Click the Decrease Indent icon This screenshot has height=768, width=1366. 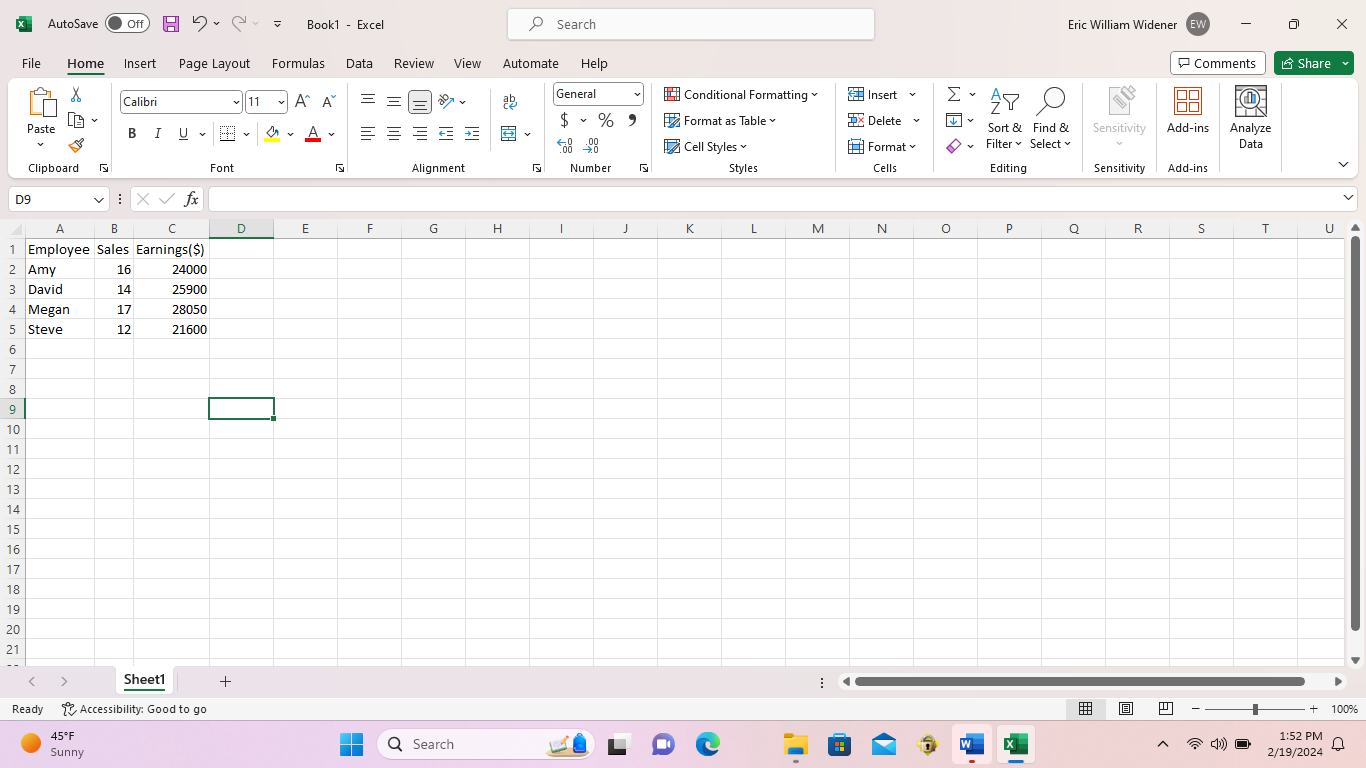tap(446, 133)
